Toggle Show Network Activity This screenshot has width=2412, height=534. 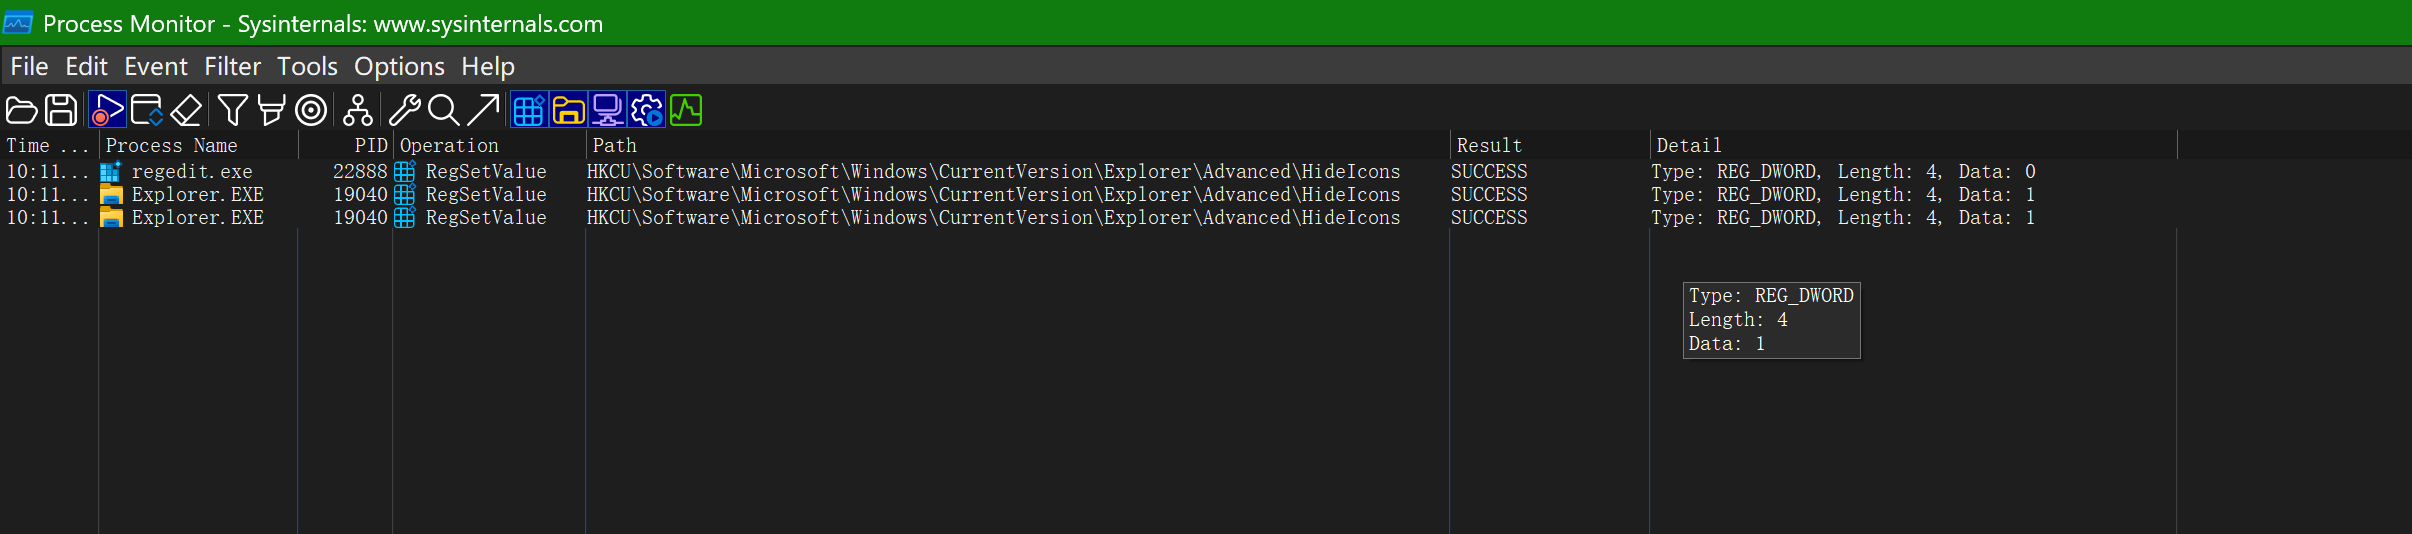click(608, 110)
